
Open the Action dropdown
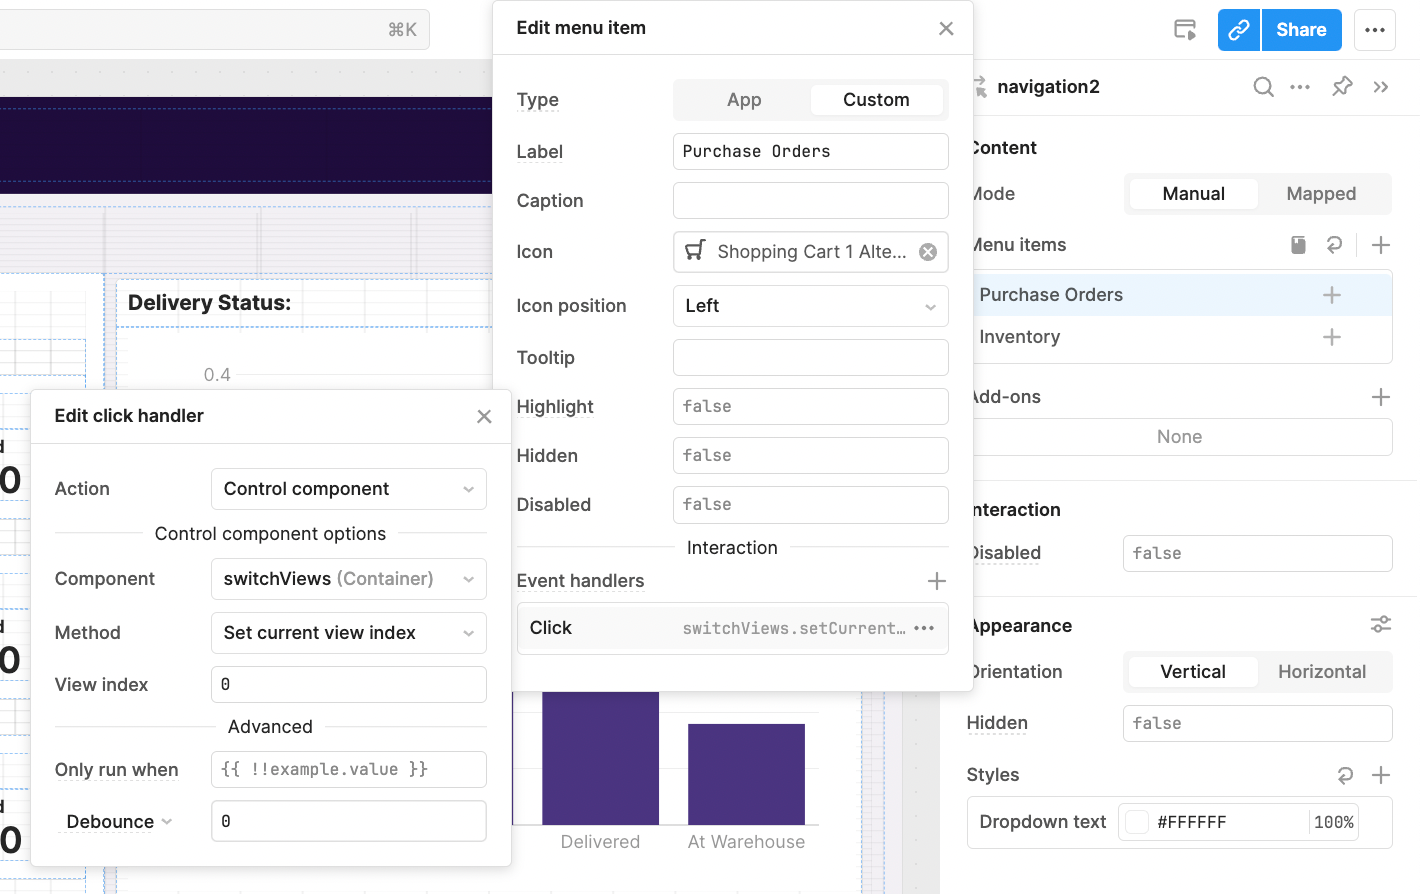click(348, 489)
